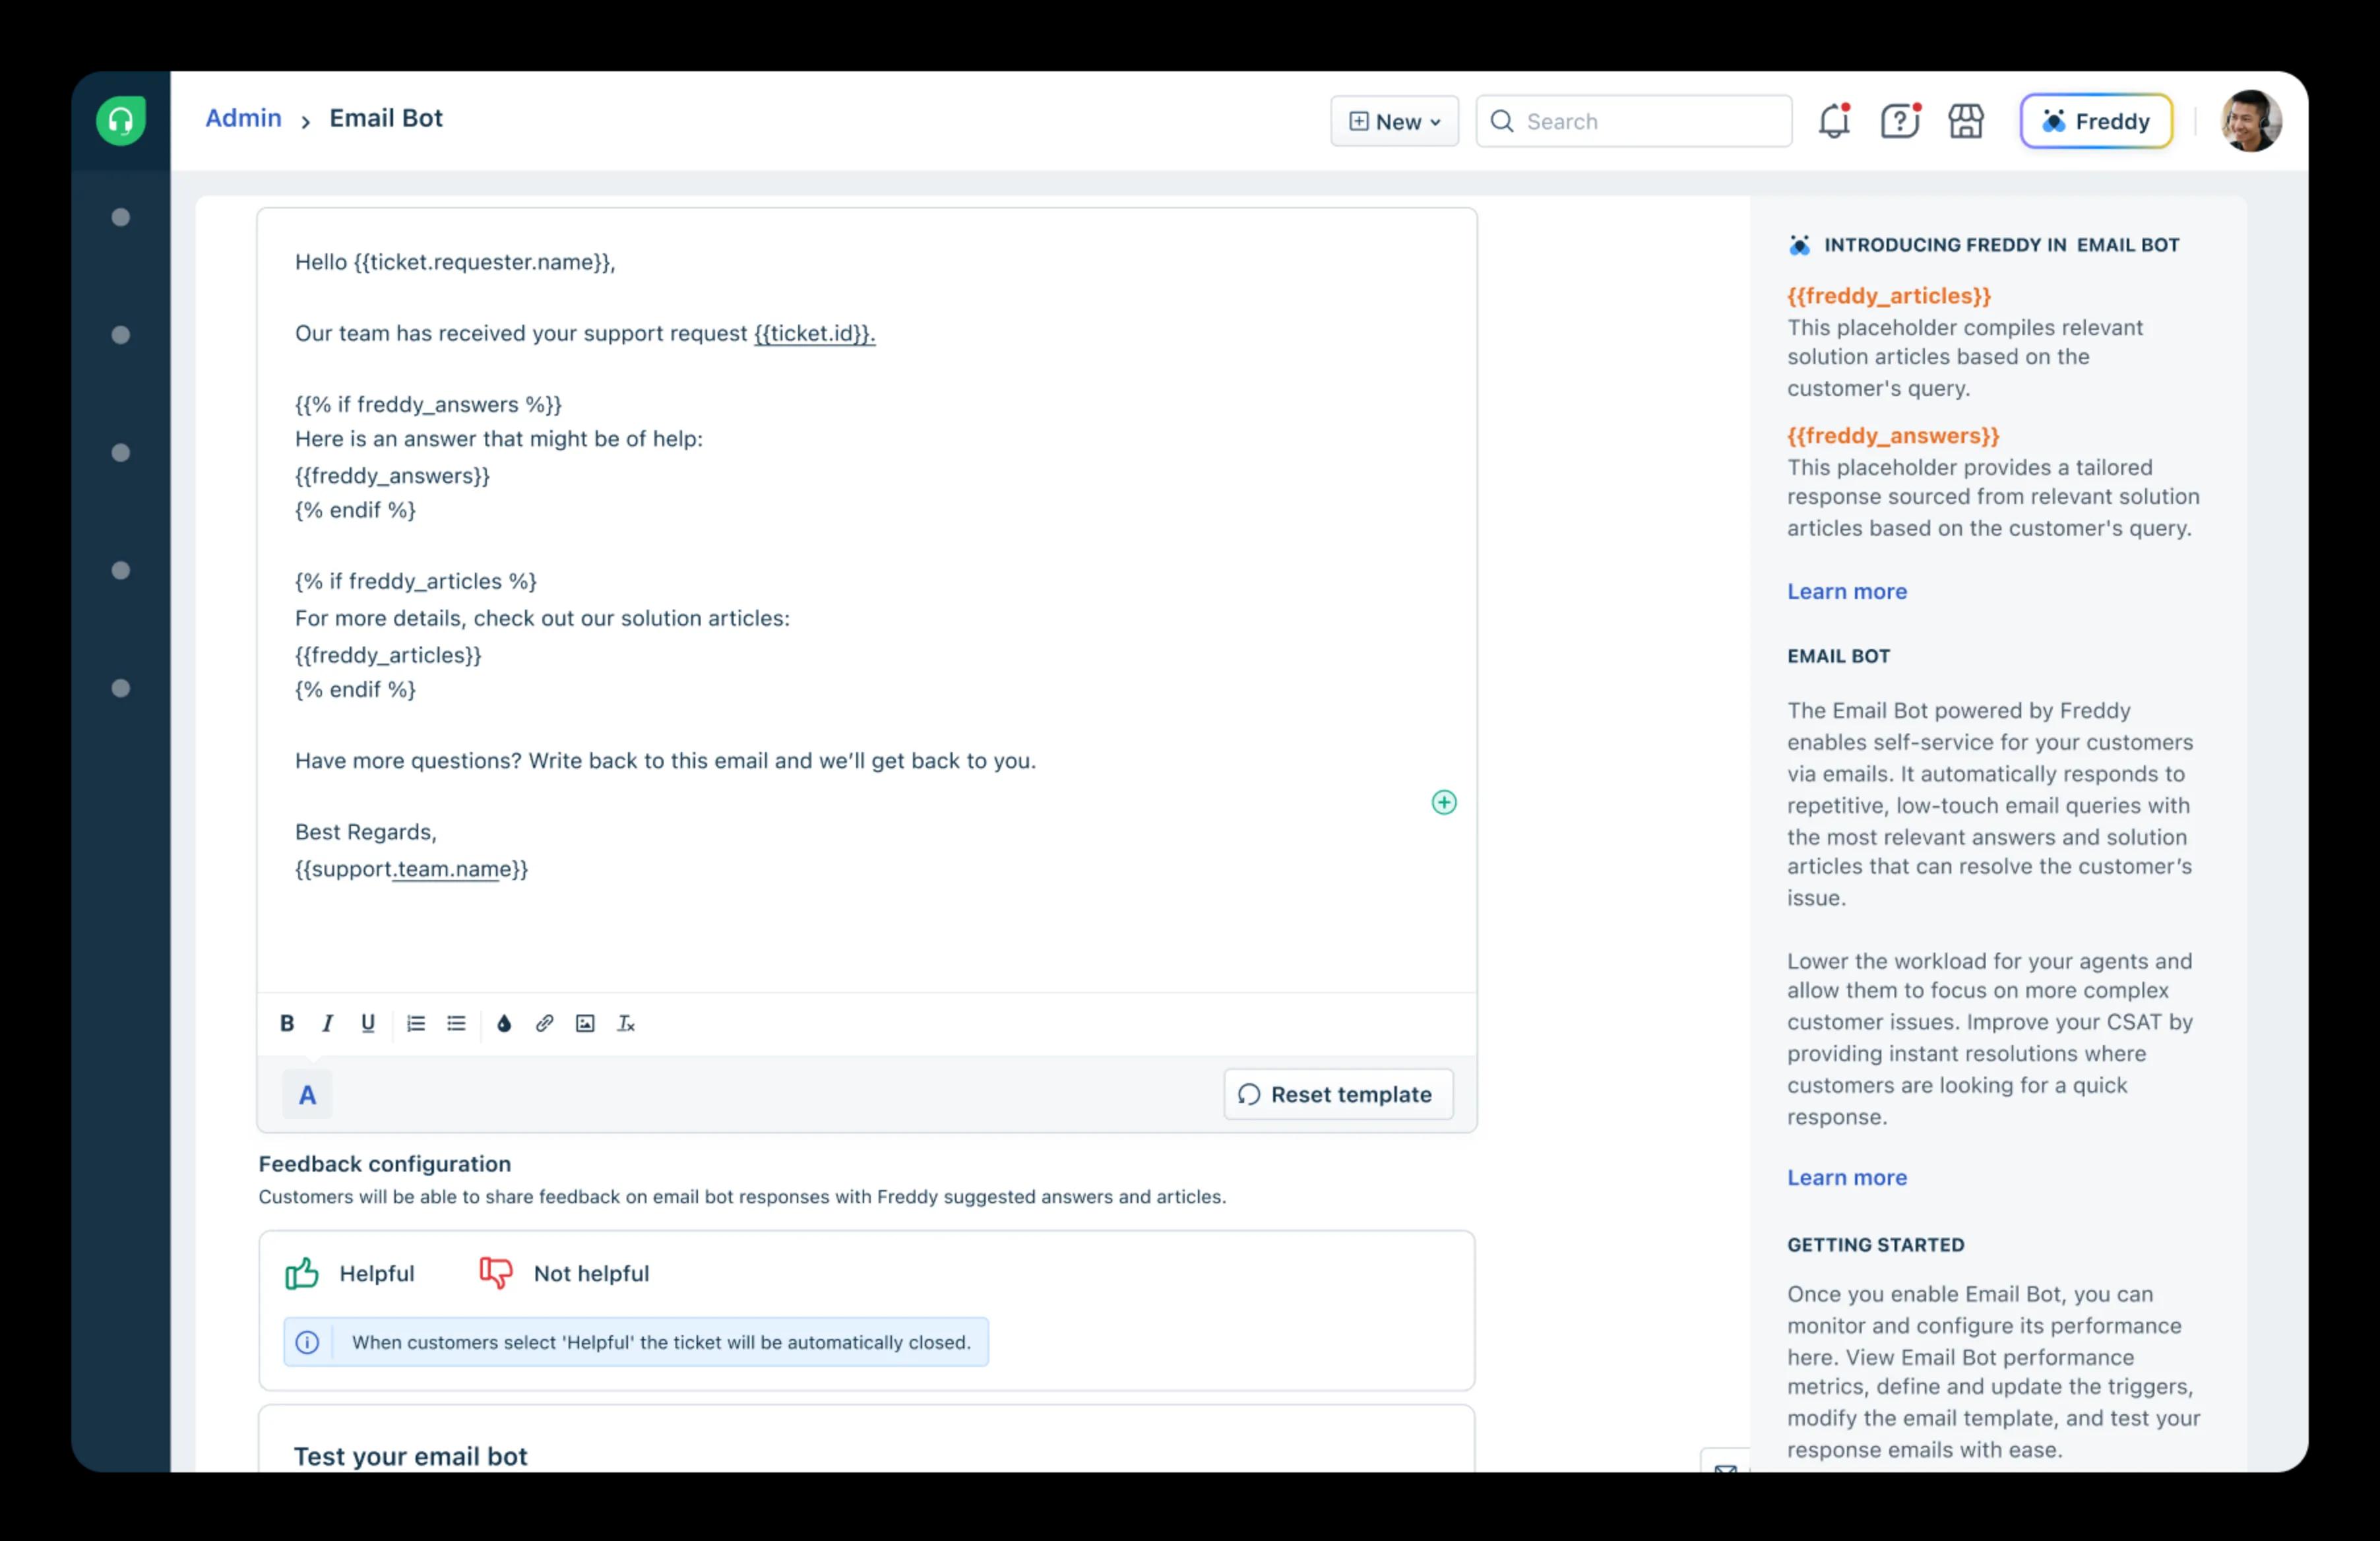The width and height of the screenshot is (2380, 1541).
Task: Select the first sidebar navigation dot
Action: click(x=121, y=217)
